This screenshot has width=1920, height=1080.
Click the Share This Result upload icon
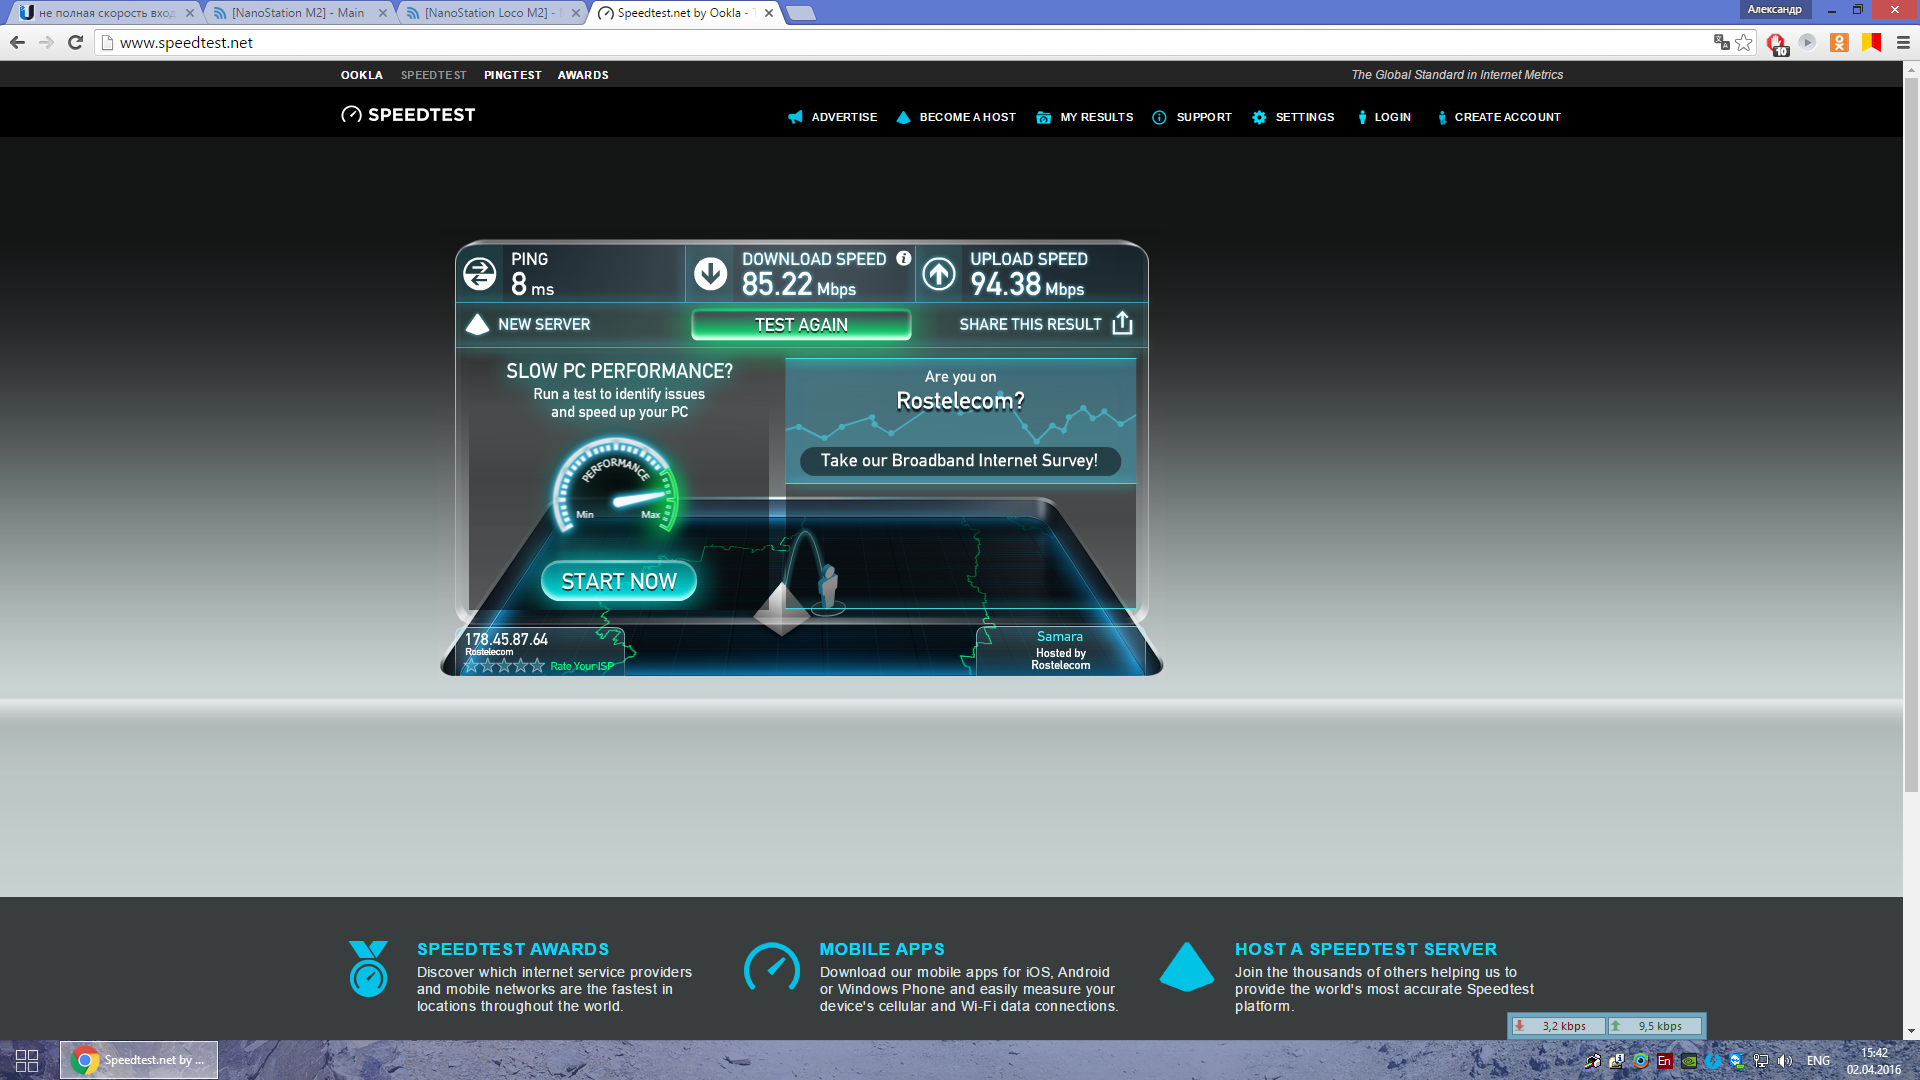[1122, 324]
